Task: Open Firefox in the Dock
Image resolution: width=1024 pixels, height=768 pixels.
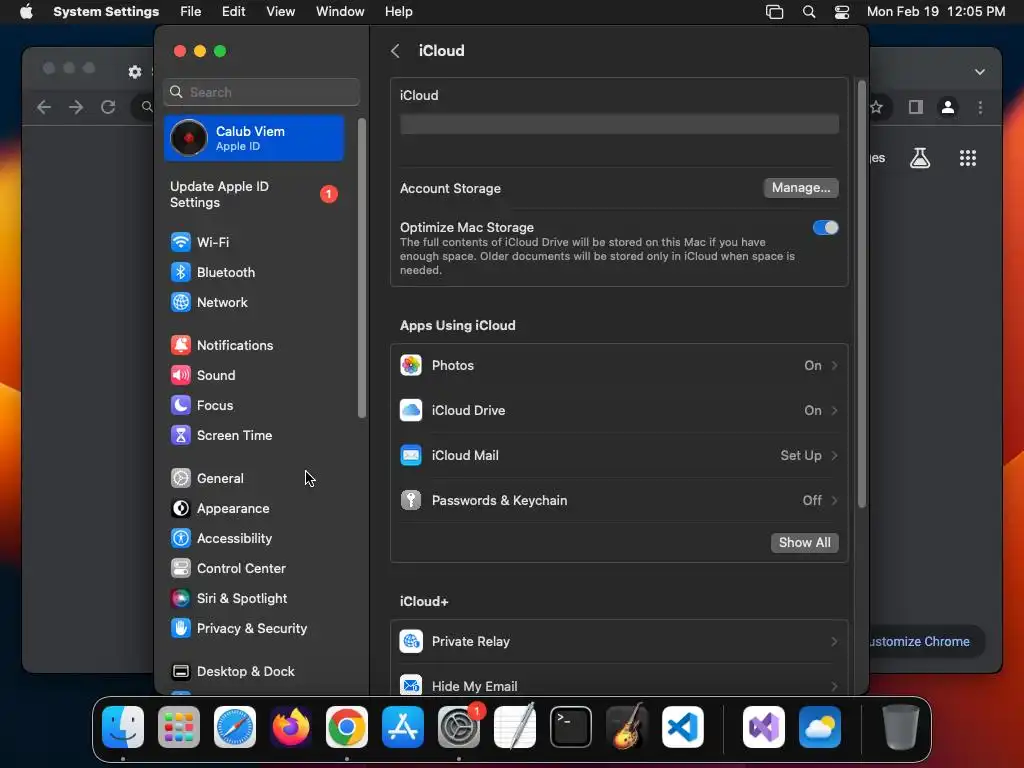Action: tap(291, 727)
